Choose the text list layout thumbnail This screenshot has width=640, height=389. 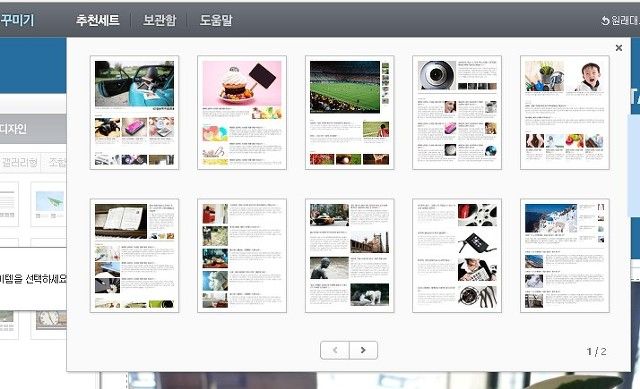click(8, 204)
